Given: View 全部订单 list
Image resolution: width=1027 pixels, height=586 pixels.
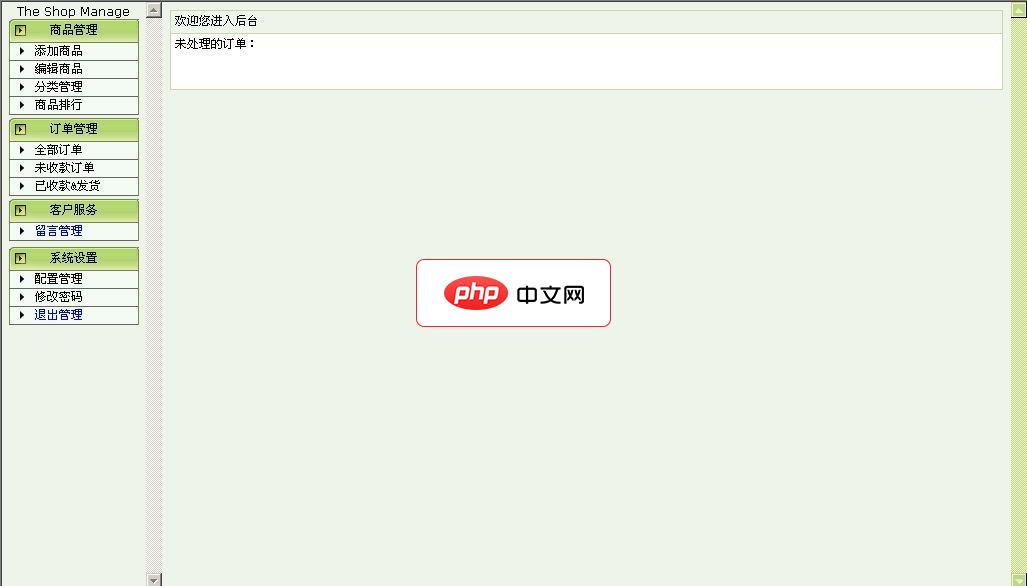Looking at the screenshot, I should pyautogui.click(x=58, y=150).
